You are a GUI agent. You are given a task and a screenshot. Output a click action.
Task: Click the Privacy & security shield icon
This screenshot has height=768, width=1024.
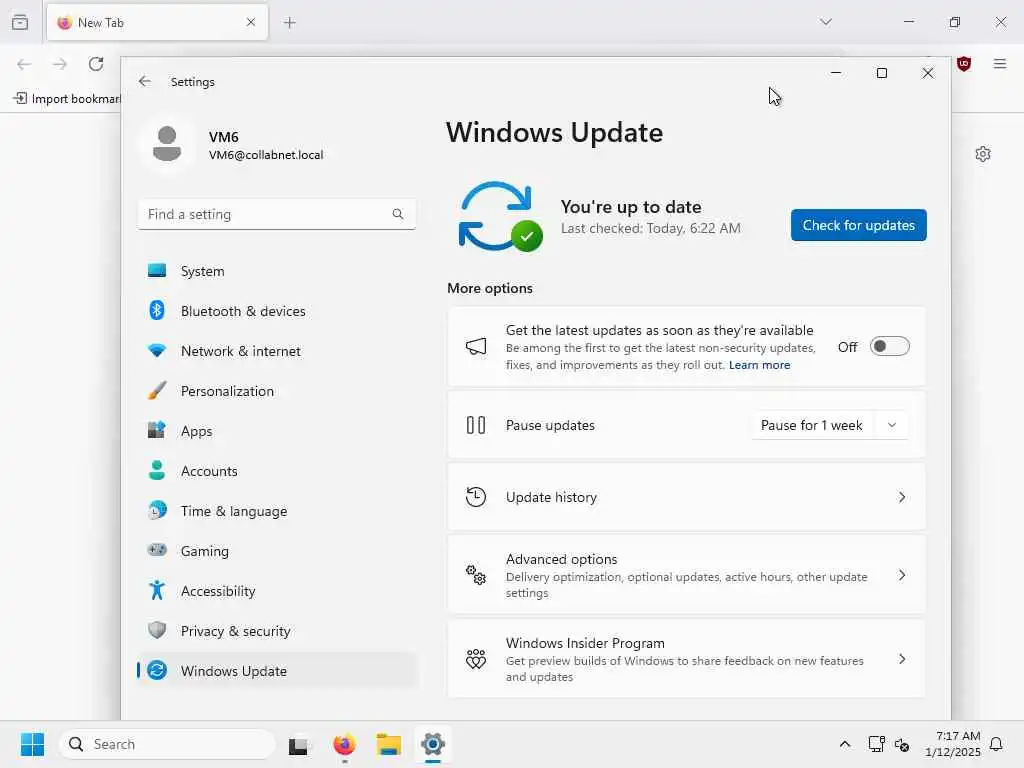[x=157, y=630]
